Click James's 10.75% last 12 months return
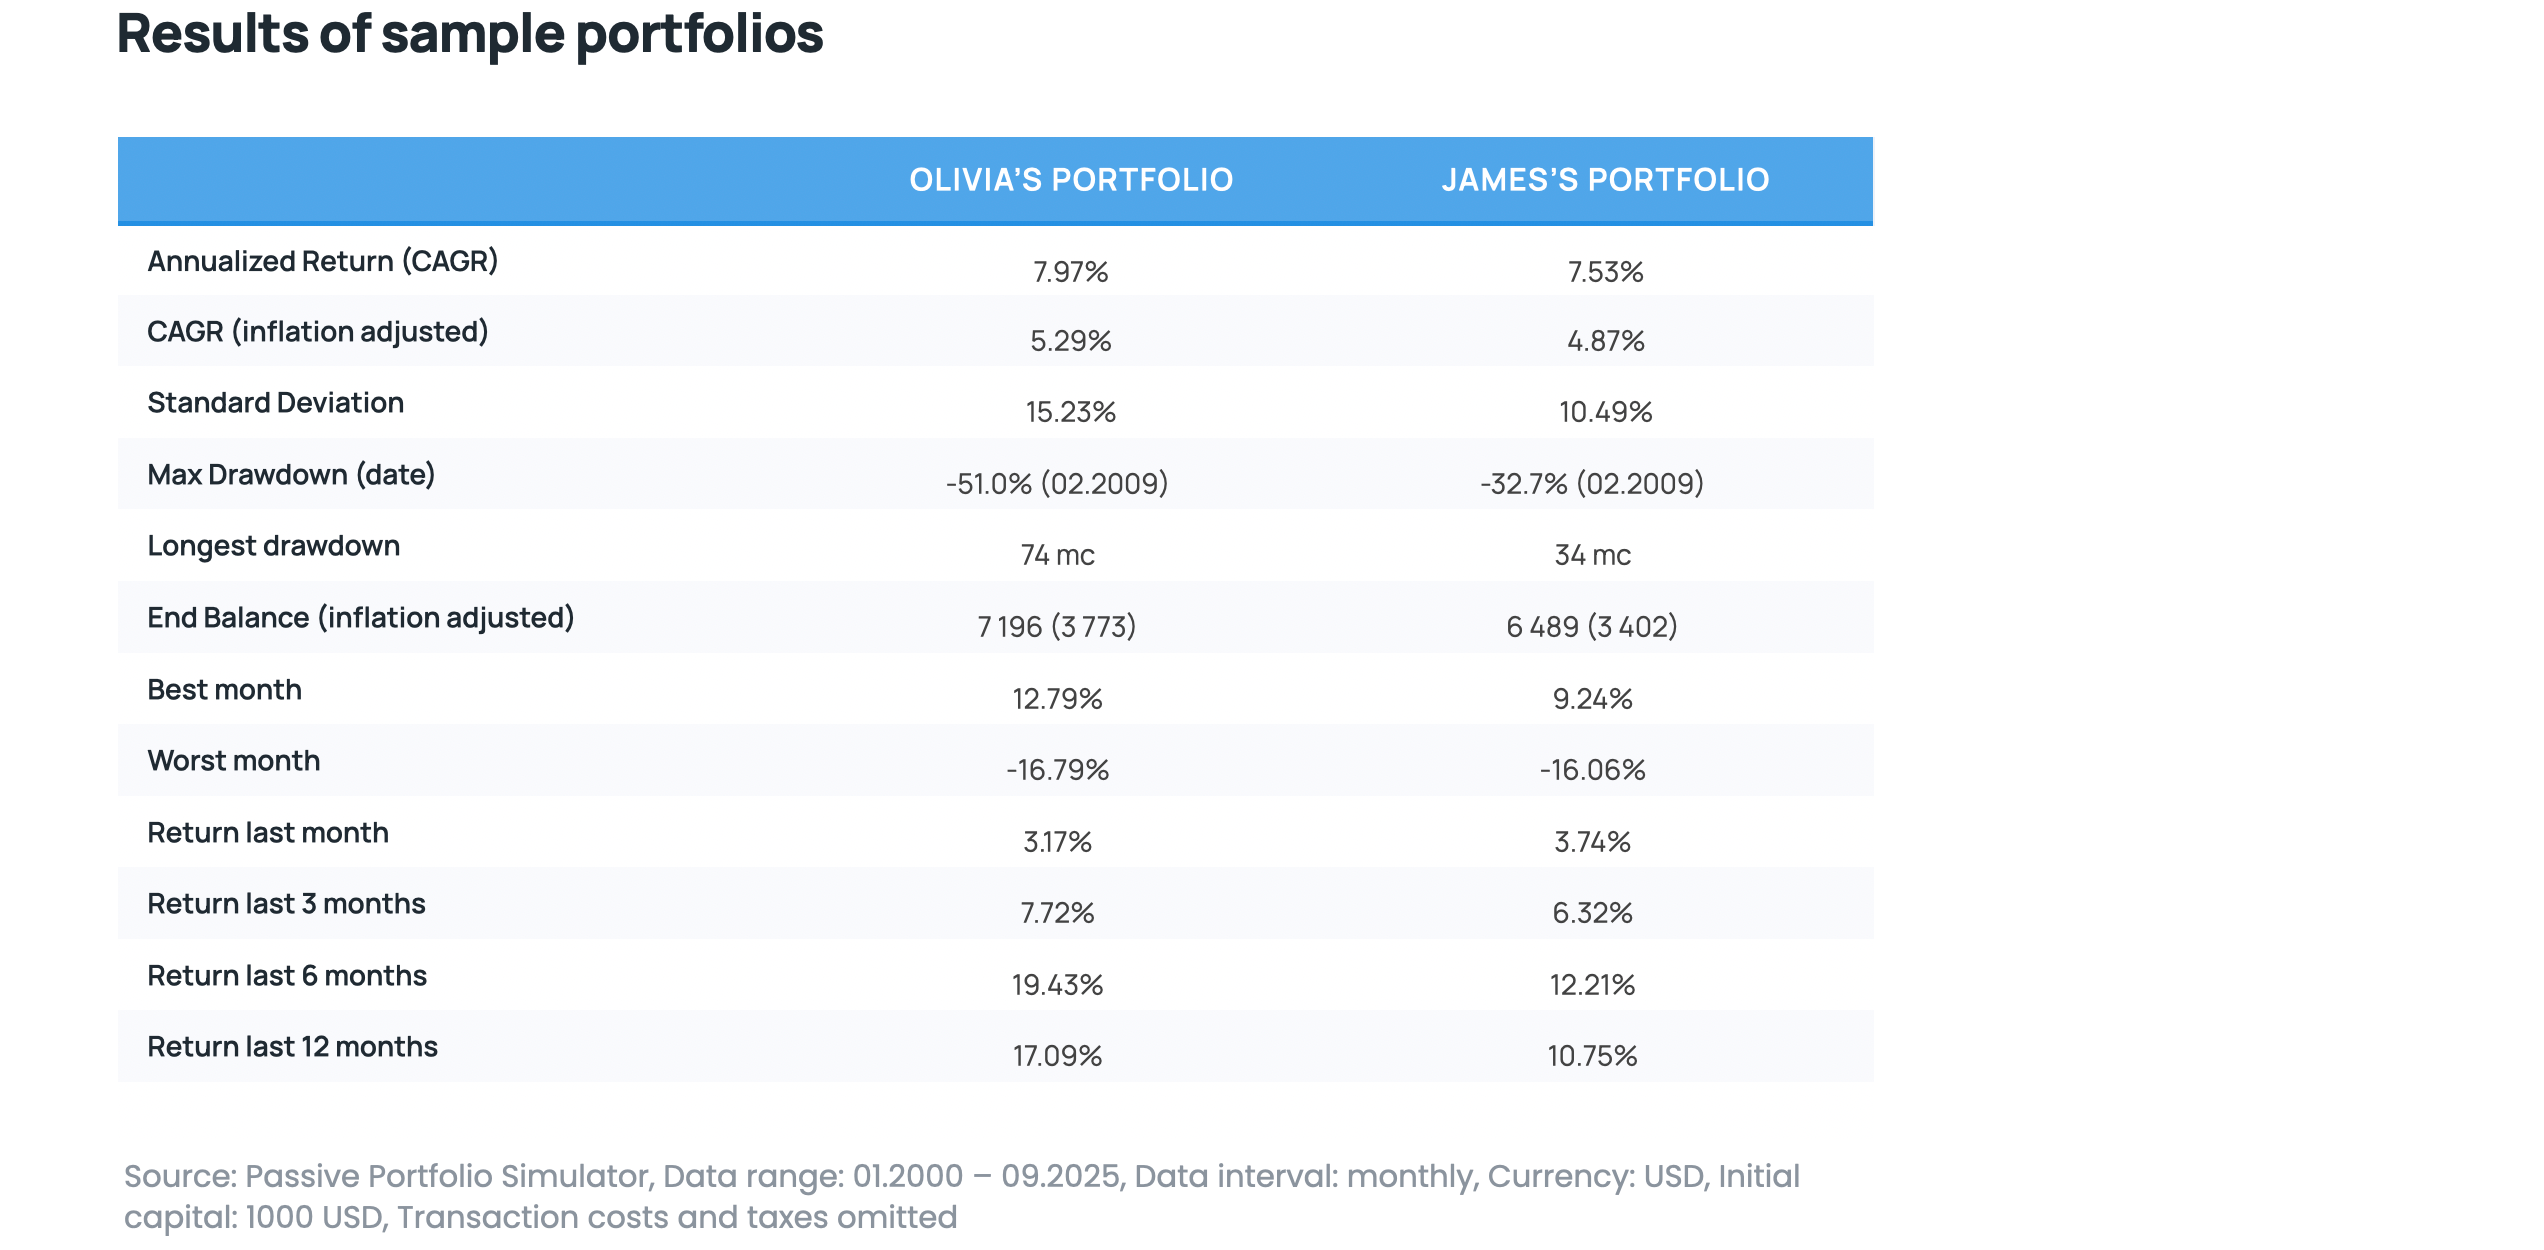The image size is (2544, 1250). tap(1592, 1056)
